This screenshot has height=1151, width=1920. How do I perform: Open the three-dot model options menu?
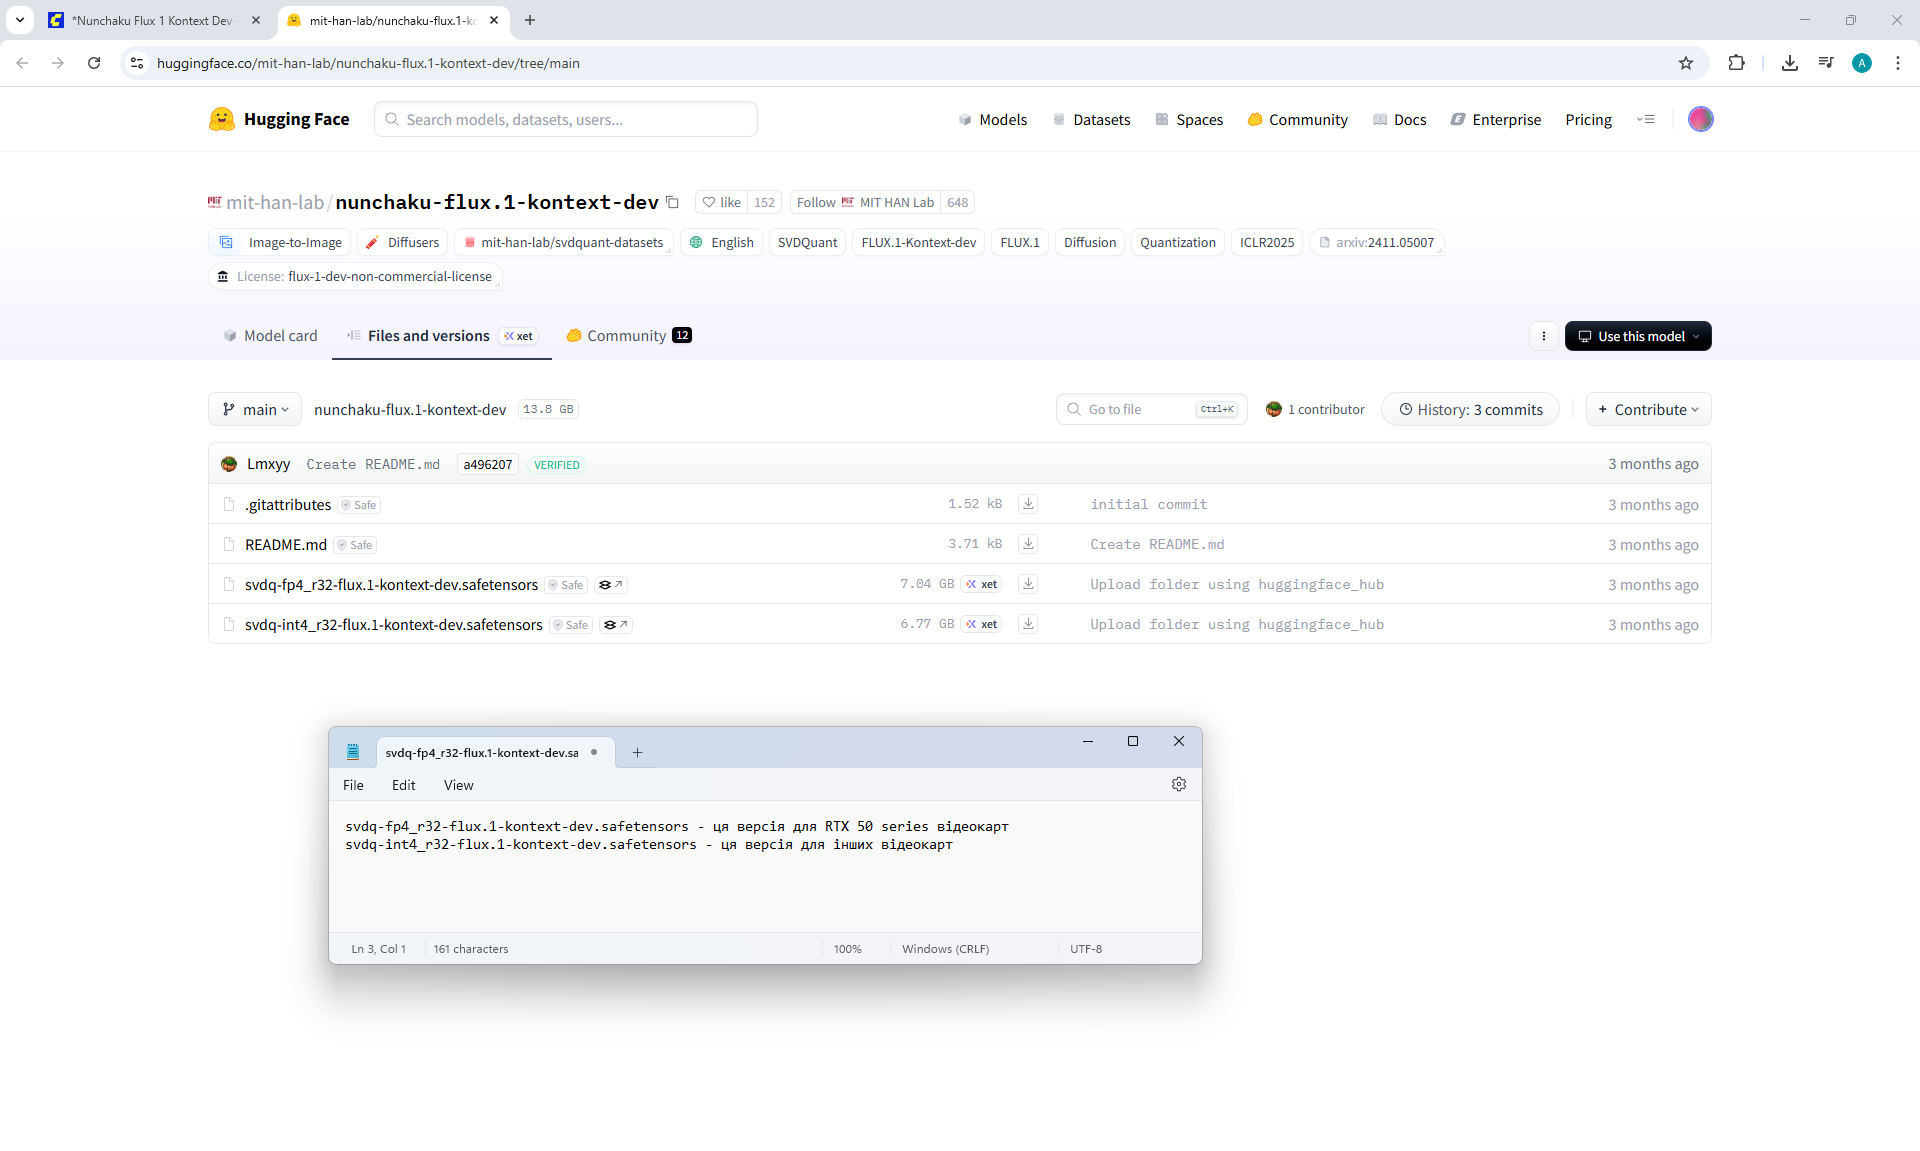coord(1544,336)
